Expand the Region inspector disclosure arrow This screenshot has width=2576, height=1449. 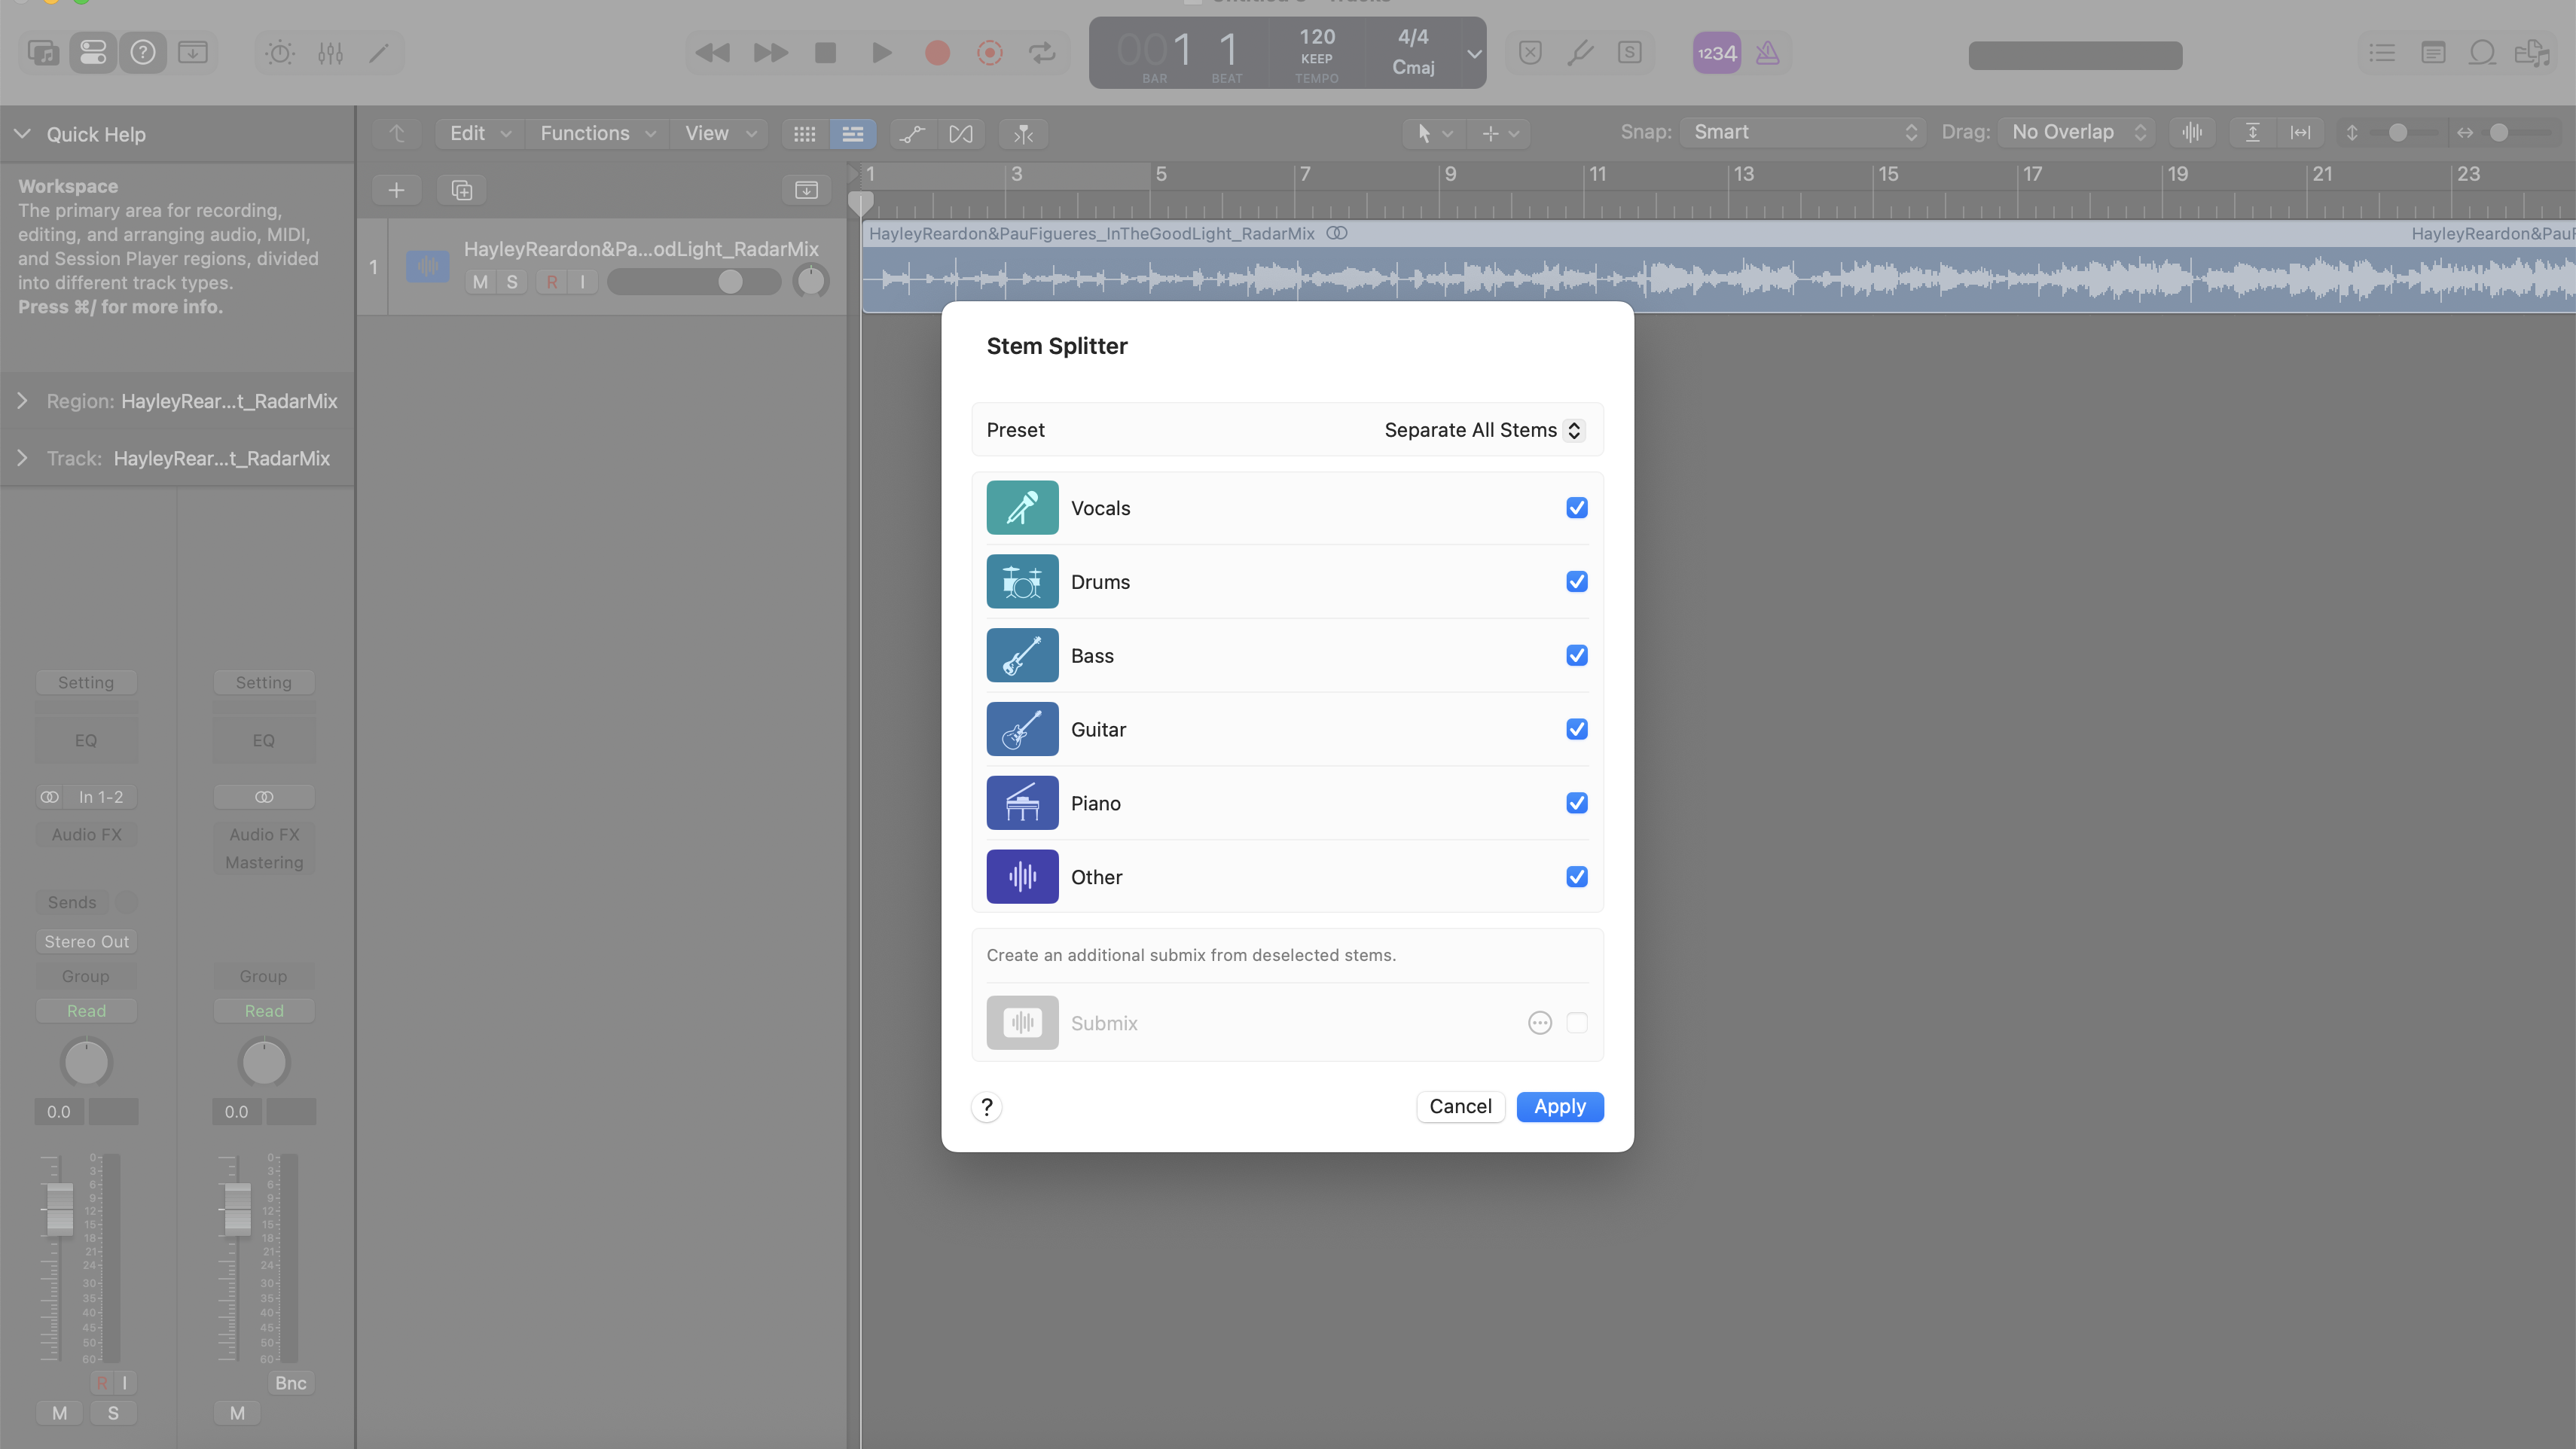pos(22,401)
